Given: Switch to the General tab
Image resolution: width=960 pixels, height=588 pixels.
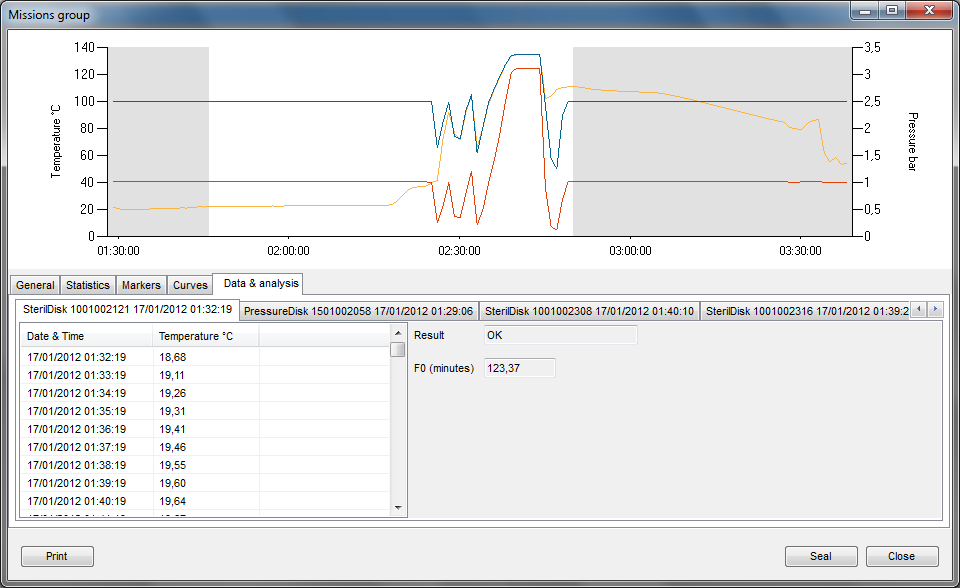Looking at the screenshot, I should (x=35, y=285).
